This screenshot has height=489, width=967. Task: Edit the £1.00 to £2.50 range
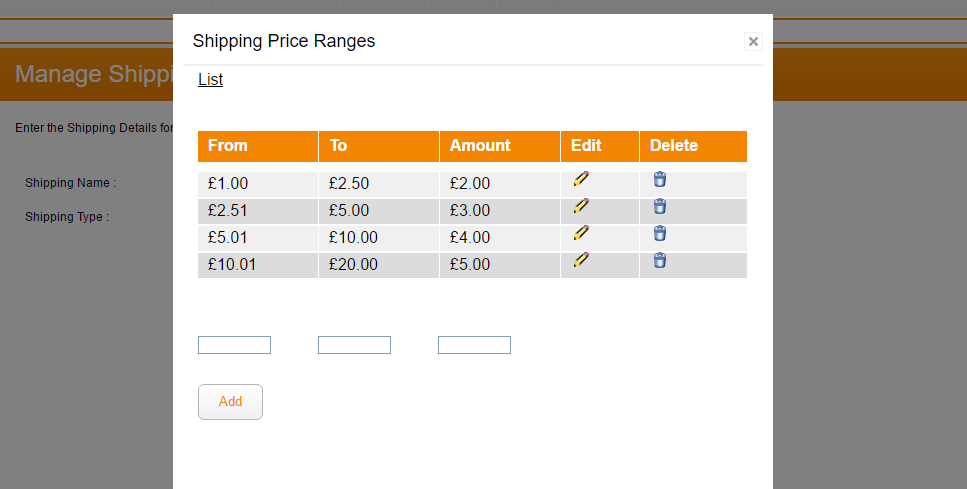581,180
